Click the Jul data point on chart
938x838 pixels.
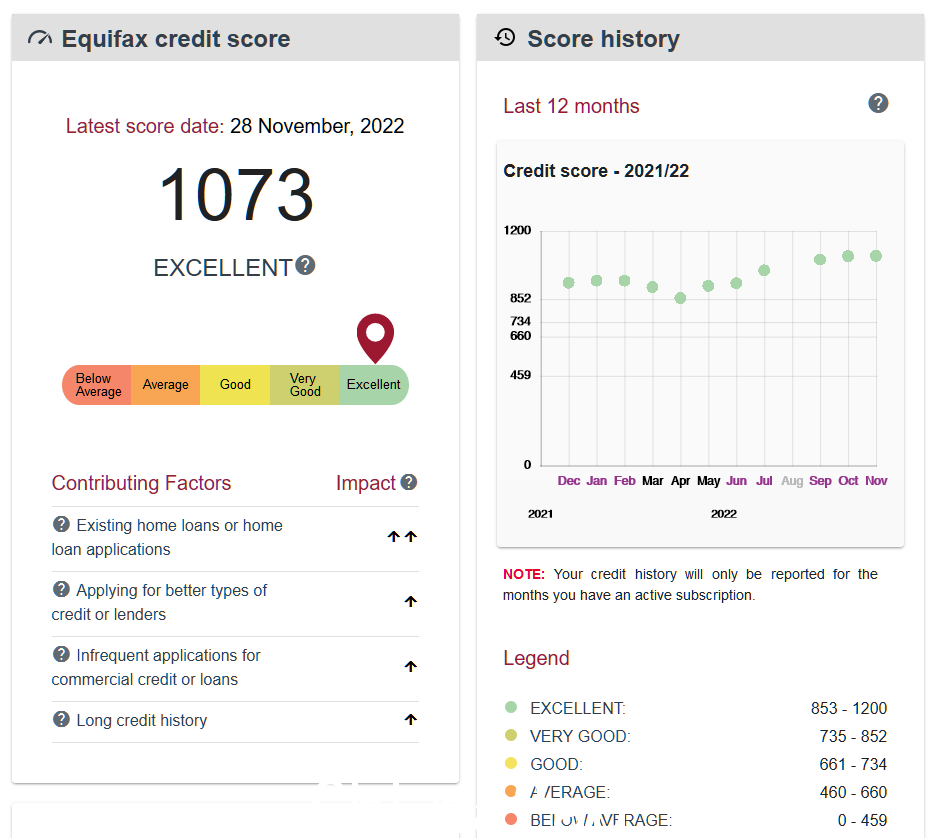[x=764, y=270]
